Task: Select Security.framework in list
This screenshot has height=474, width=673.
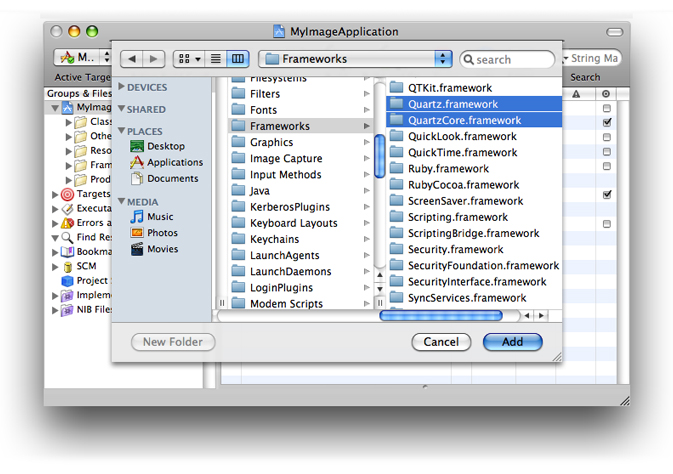Action: [455, 249]
